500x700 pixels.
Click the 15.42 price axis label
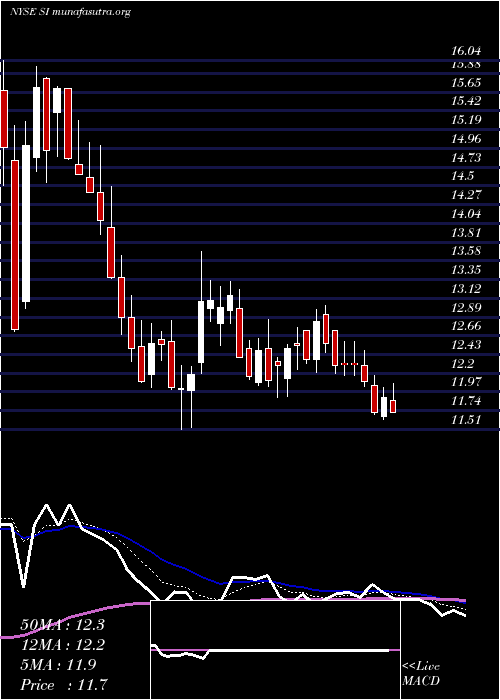(466, 101)
